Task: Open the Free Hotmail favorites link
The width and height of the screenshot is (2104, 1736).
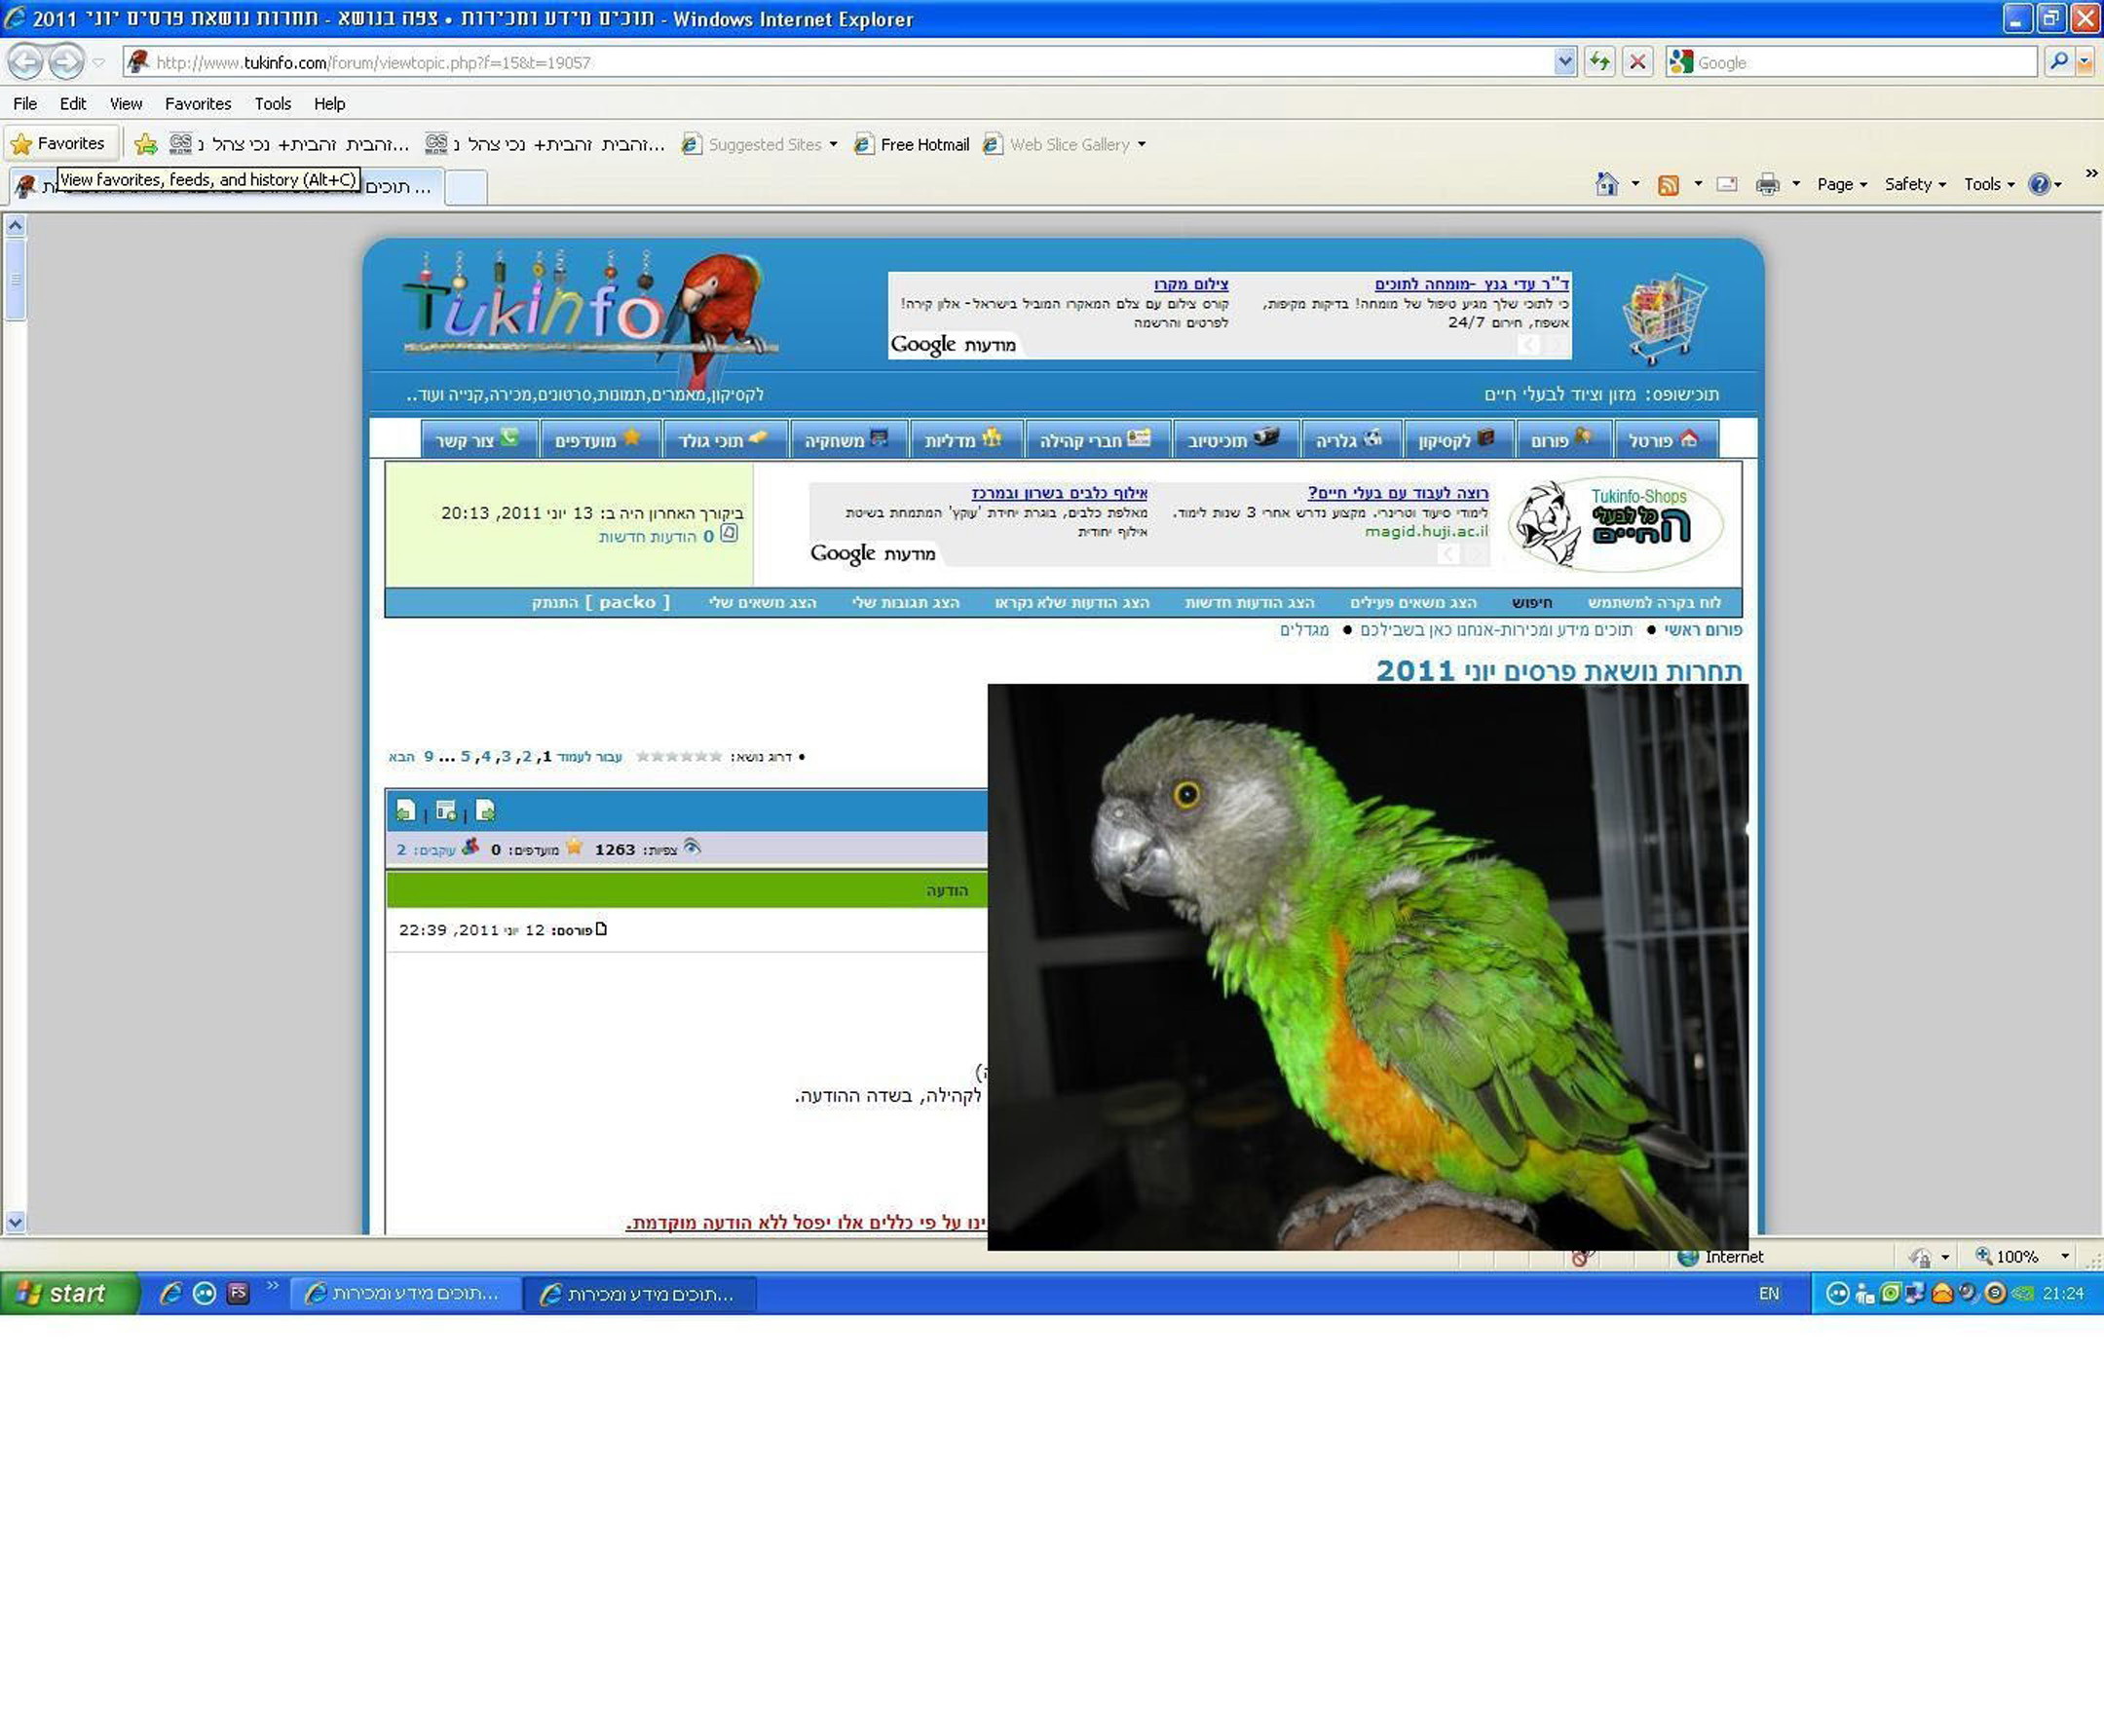Action: pyautogui.click(x=923, y=144)
